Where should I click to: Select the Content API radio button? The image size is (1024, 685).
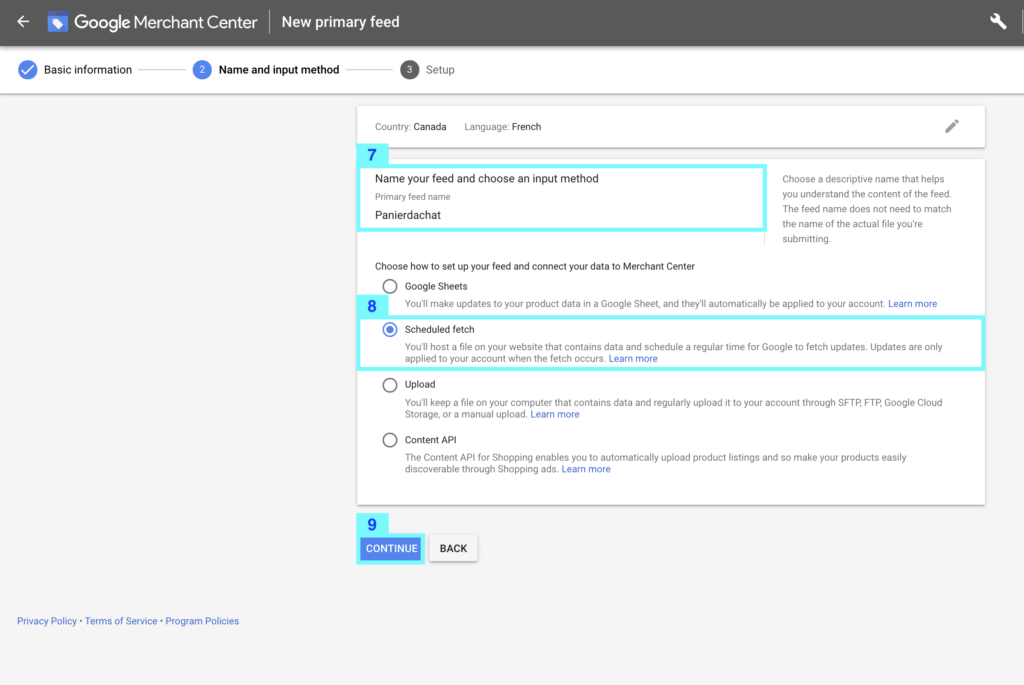[x=390, y=440]
